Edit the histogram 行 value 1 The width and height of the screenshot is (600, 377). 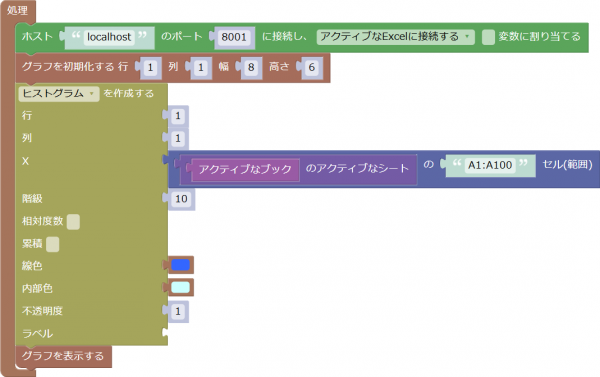tap(178, 116)
